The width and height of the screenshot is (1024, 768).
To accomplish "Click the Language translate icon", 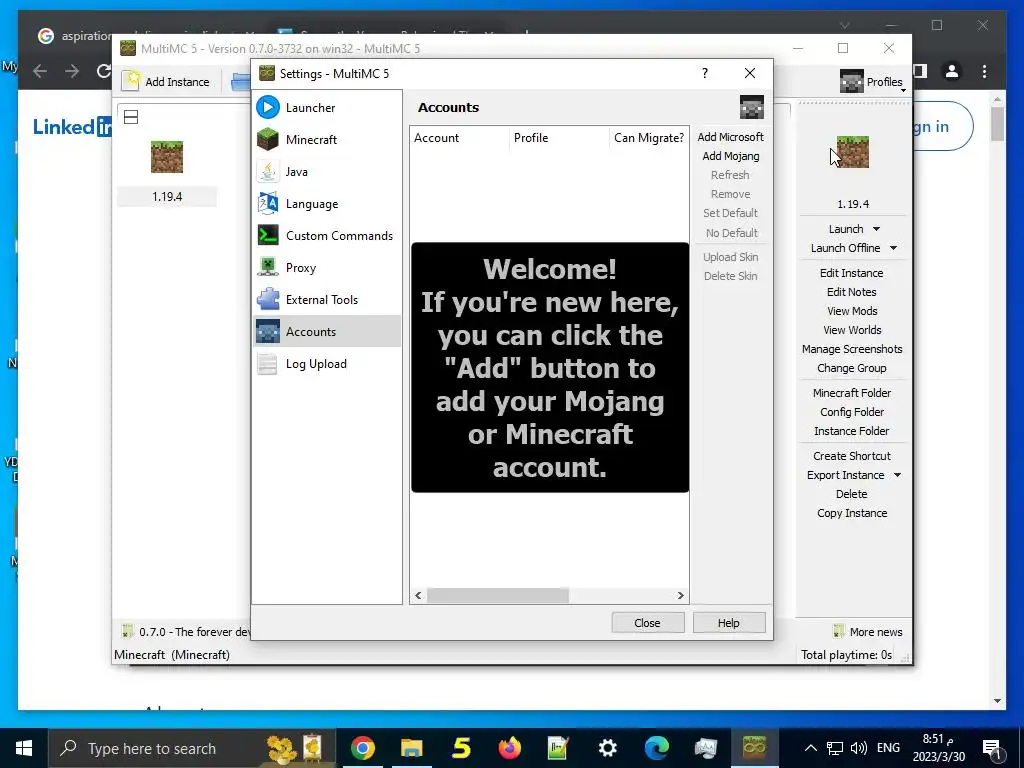I will [x=268, y=203].
